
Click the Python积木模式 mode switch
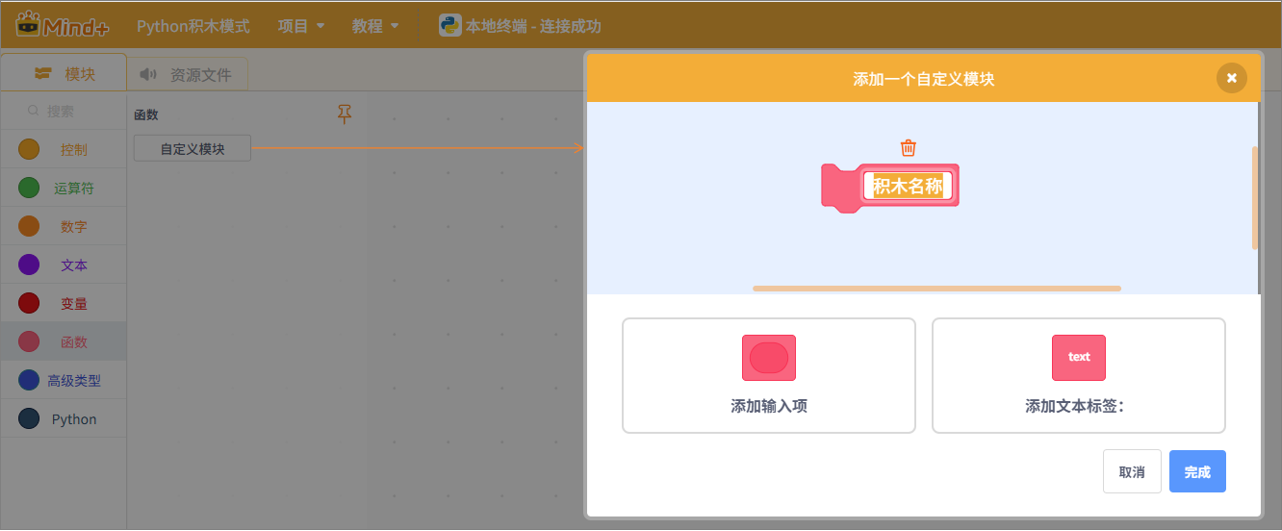(x=193, y=26)
